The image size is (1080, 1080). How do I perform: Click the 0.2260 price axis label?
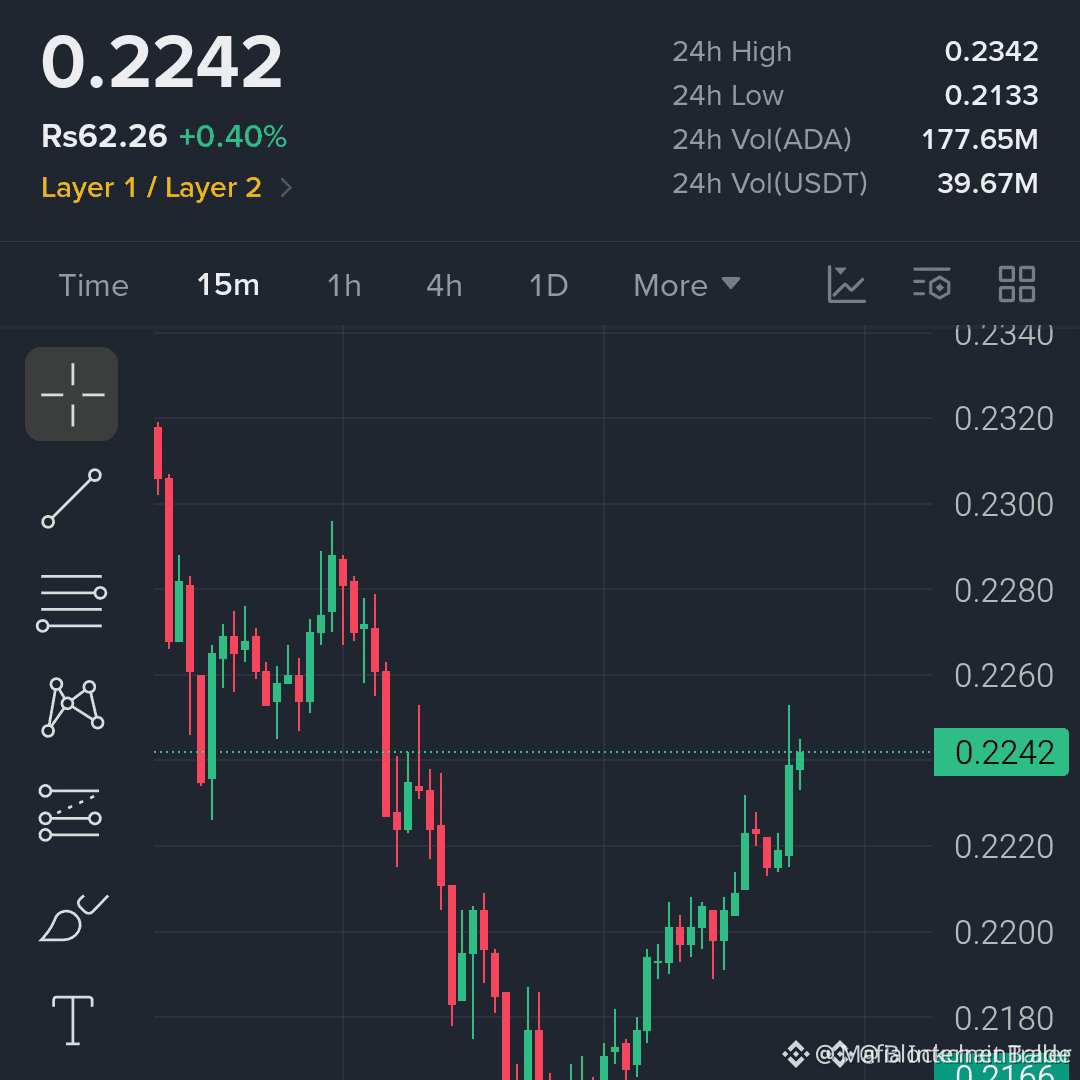[1004, 676]
